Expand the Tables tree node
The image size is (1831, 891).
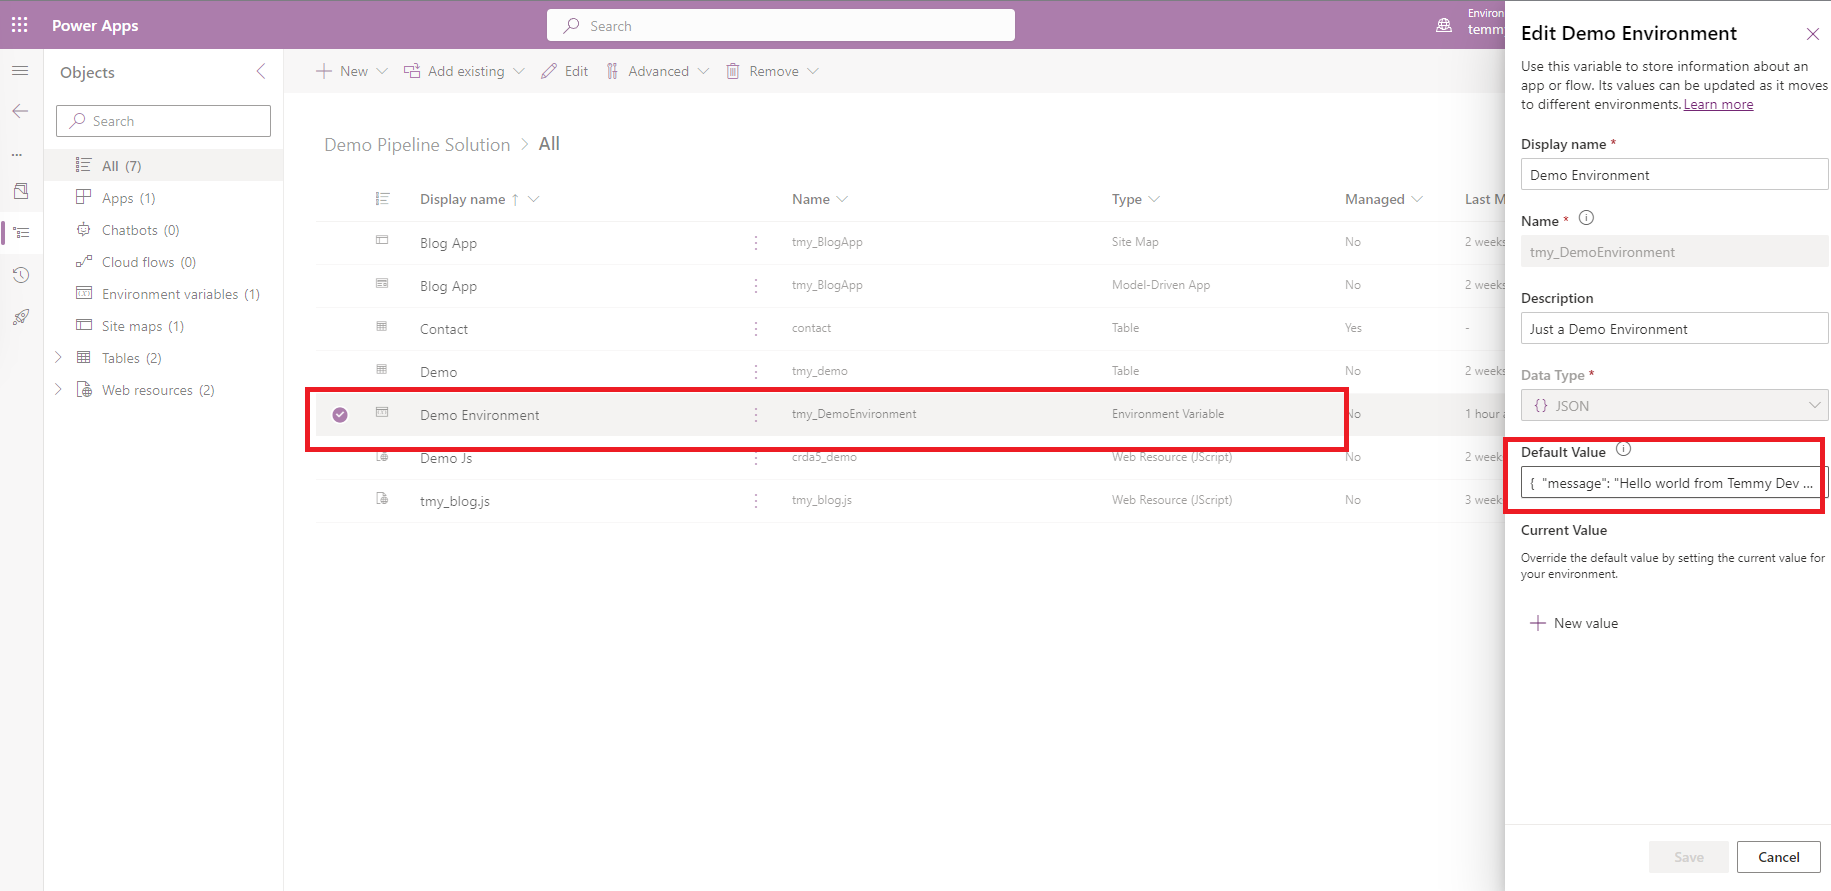pos(58,357)
